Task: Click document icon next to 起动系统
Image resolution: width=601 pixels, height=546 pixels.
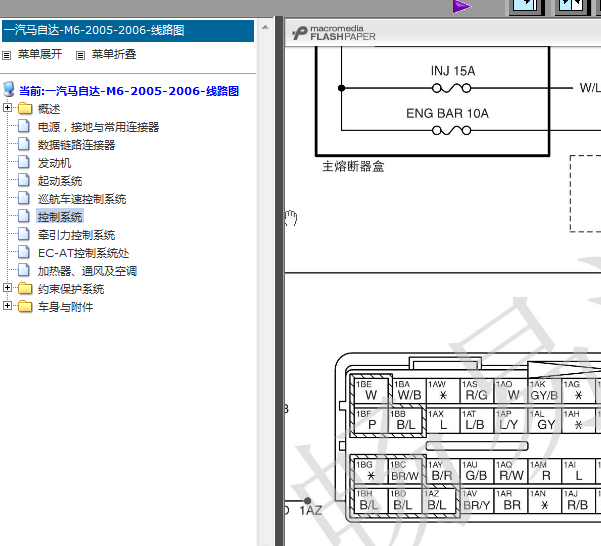Action: click(24, 180)
